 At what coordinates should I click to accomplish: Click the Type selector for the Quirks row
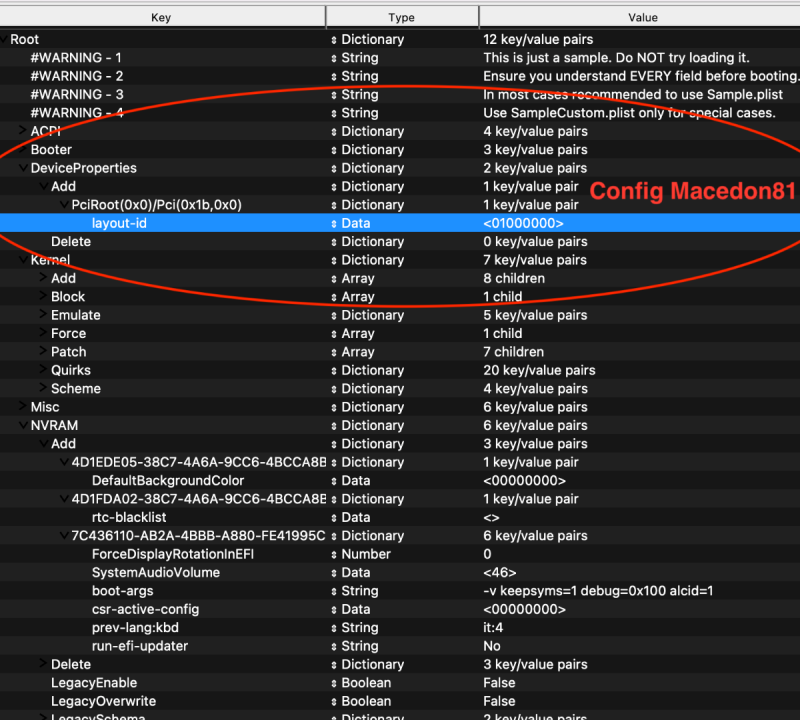click(x=335, y=370)
